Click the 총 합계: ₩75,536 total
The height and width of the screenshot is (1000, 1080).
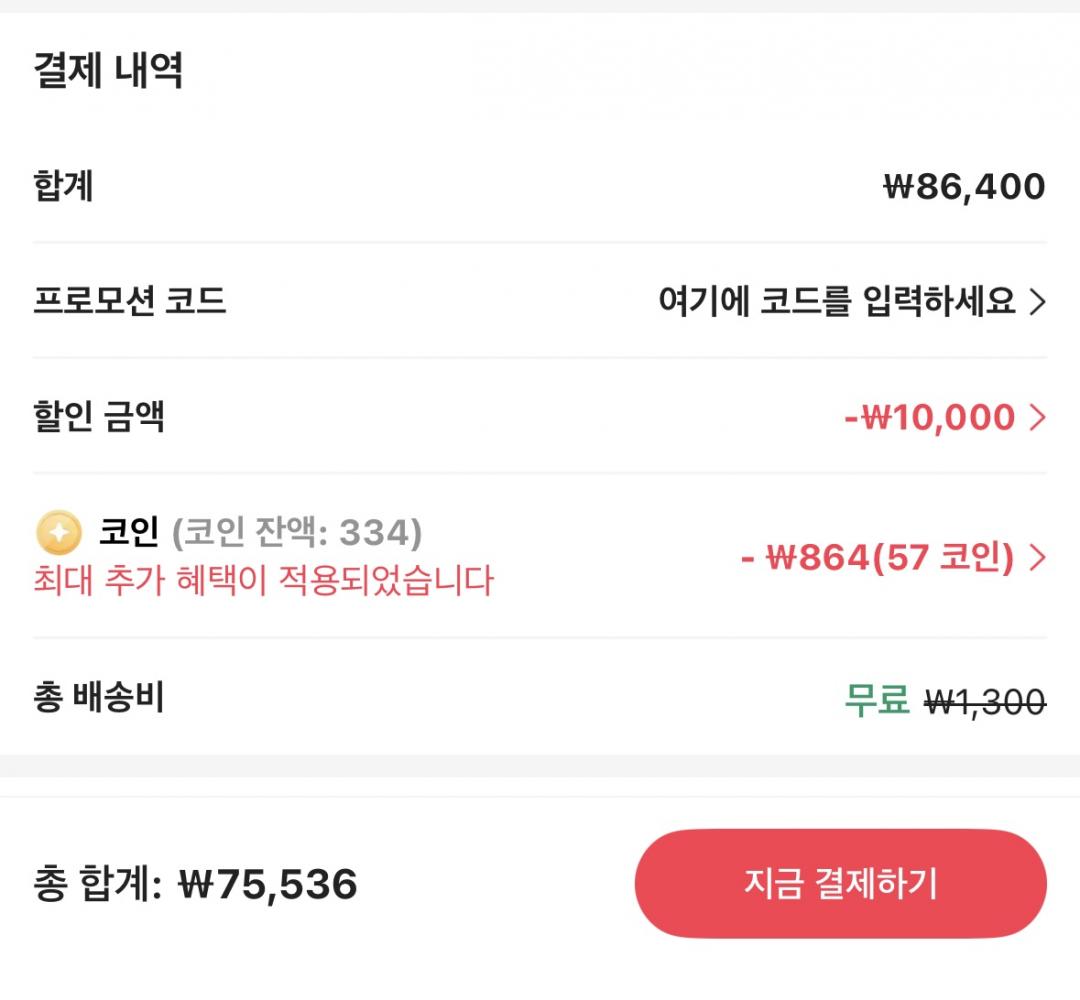click(195, 885)
